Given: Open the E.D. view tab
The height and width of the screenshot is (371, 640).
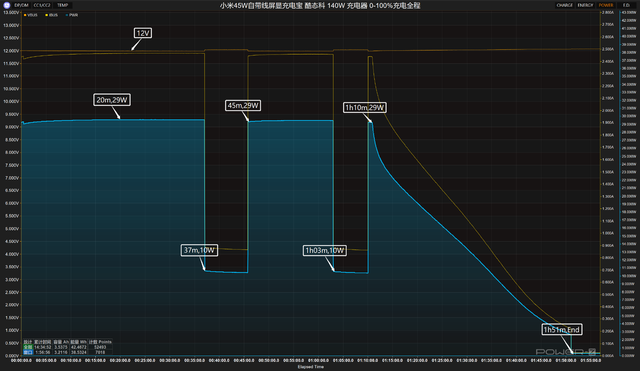Looking at the screenshot, I should [x=626, y=5].
